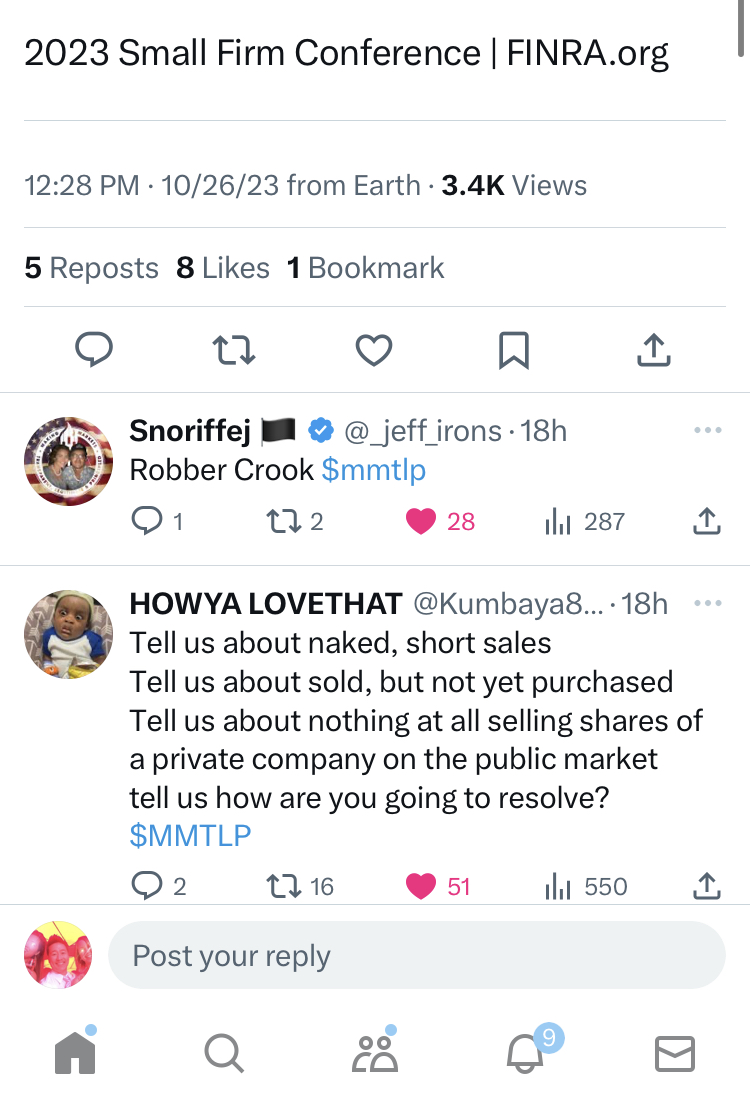Click the Post your reply field
The image size is (750, 1103).
pyautogui.click(x=416, y=956)
